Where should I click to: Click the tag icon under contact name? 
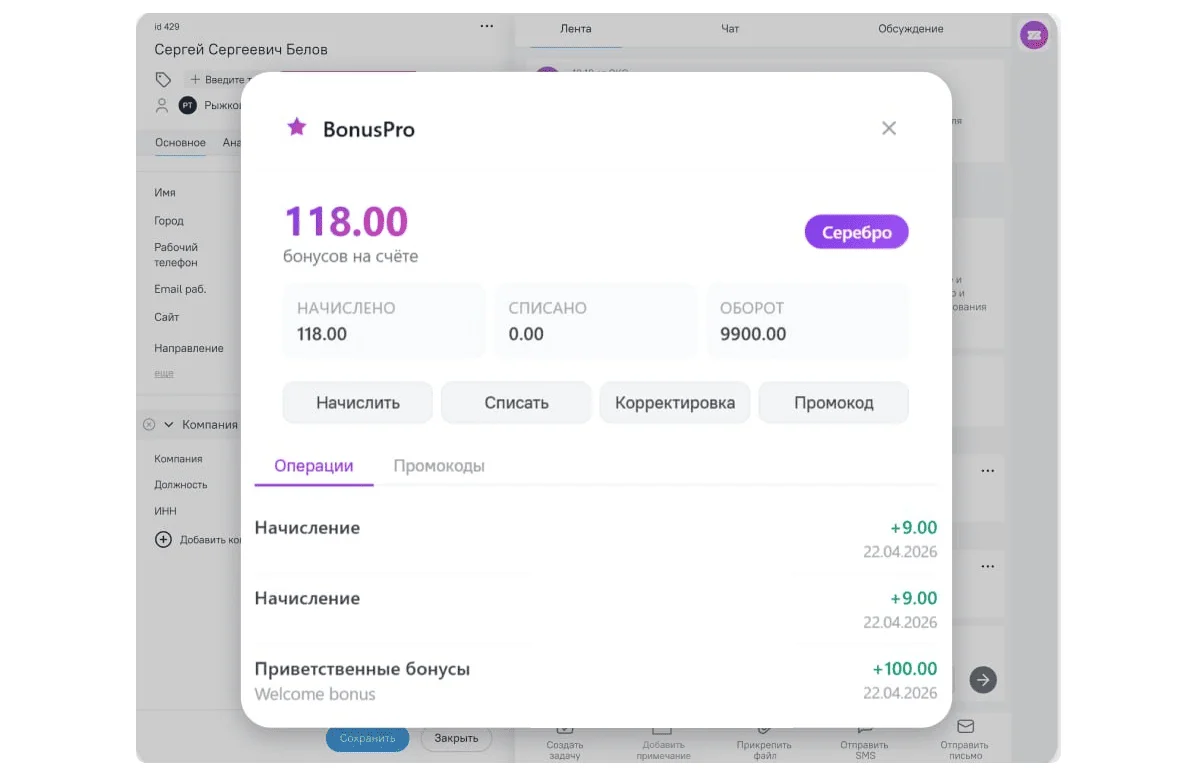(x=163, y=79)
